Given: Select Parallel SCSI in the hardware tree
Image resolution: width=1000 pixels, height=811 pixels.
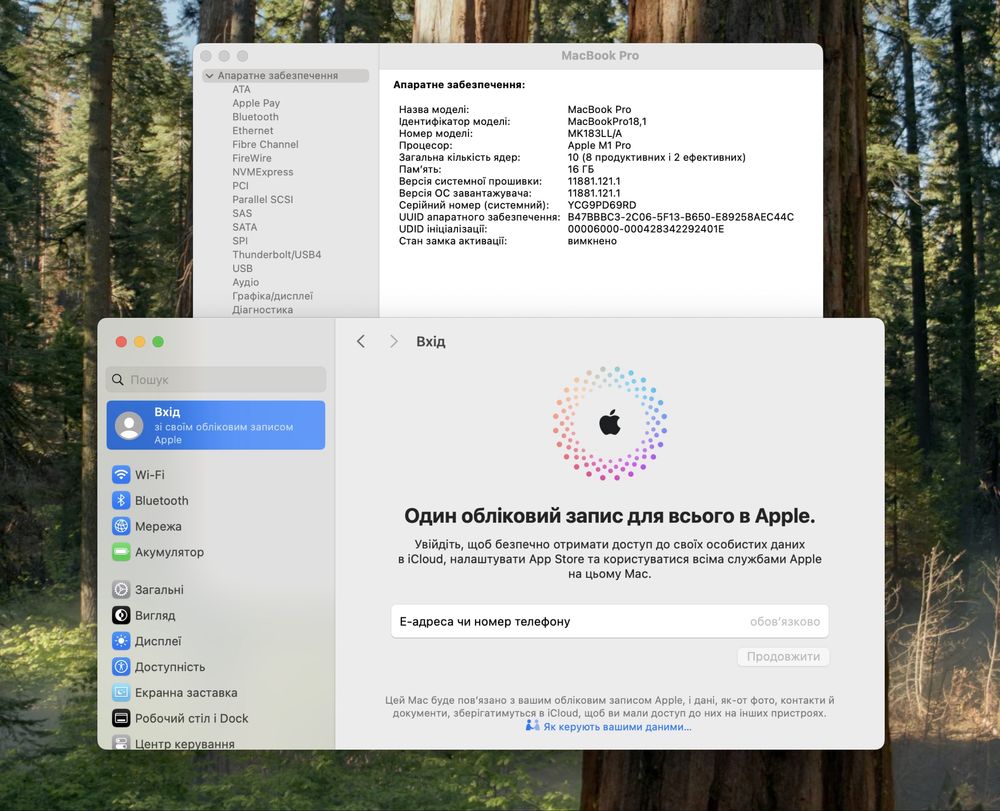Looking at the screenshot, I should [x=263, y=200].
